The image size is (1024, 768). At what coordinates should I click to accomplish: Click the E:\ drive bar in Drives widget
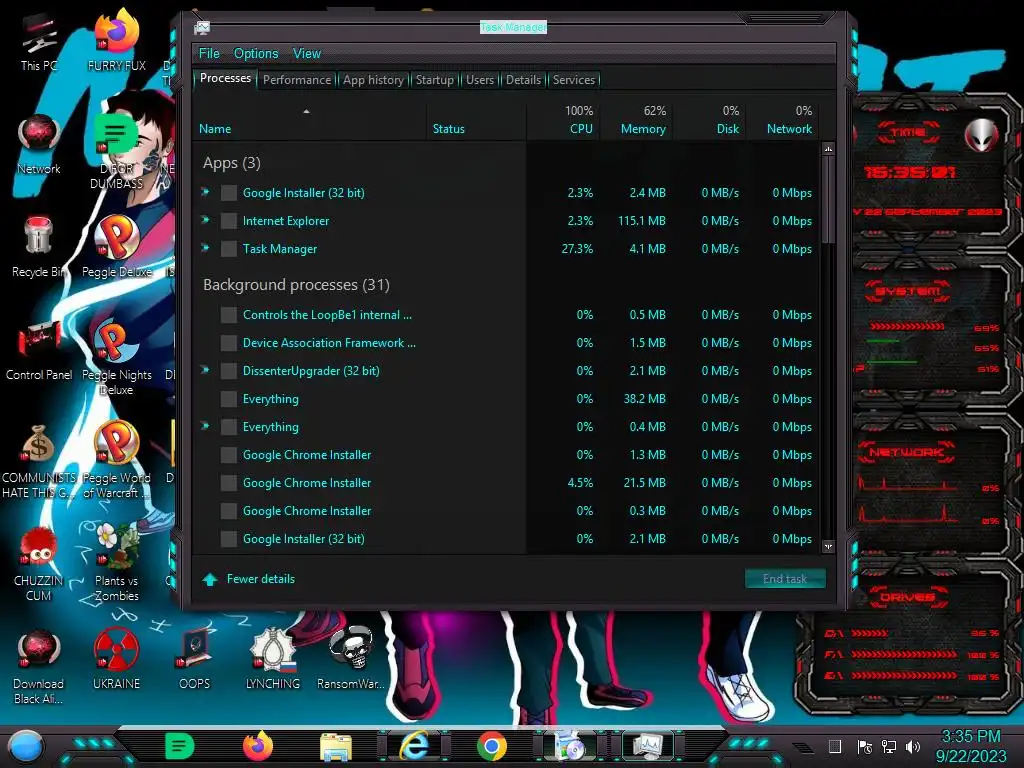click(904, 676)
